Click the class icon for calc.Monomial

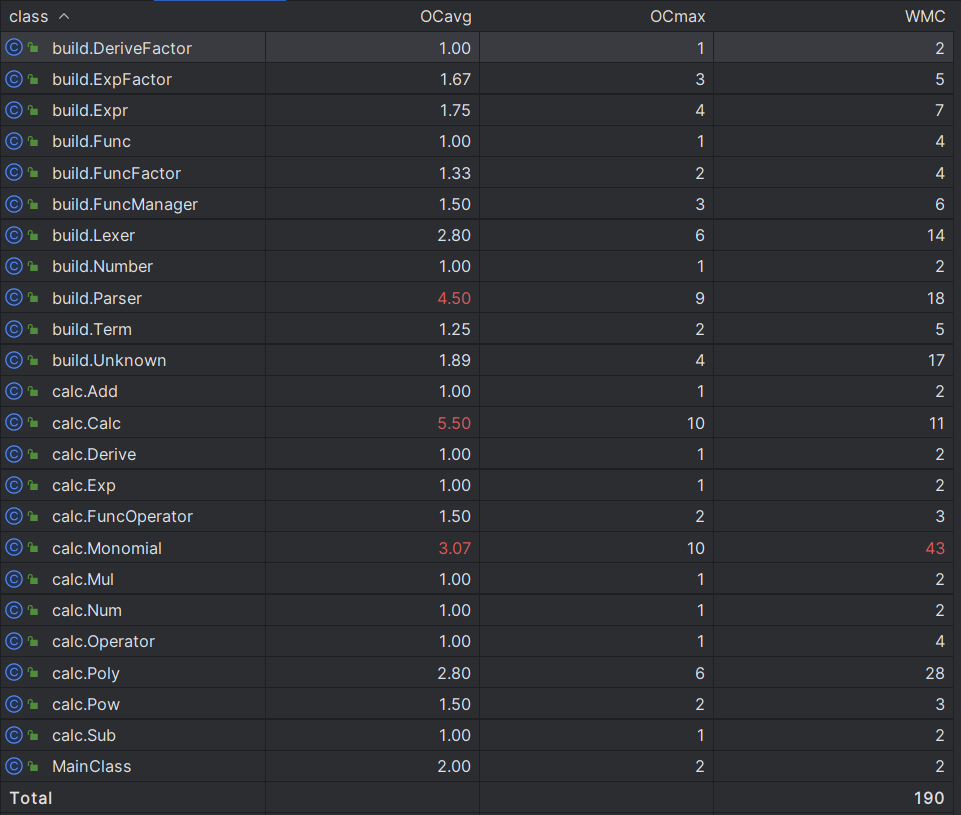pyautogui.click(x=13, y=547)
